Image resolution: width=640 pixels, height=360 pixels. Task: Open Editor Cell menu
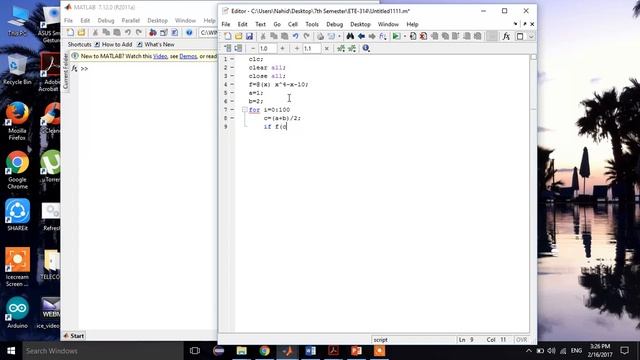point(293,24)
